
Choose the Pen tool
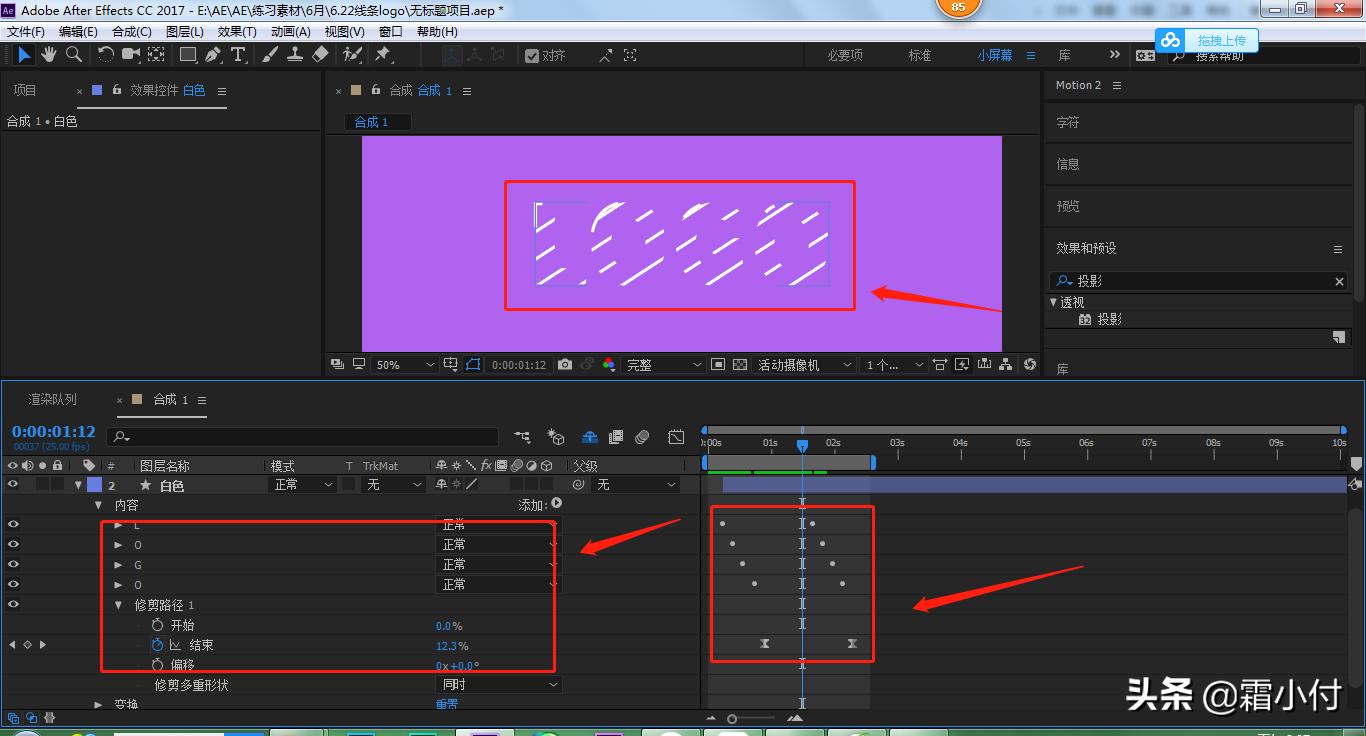pyautogui.click(x=213, y=55)
